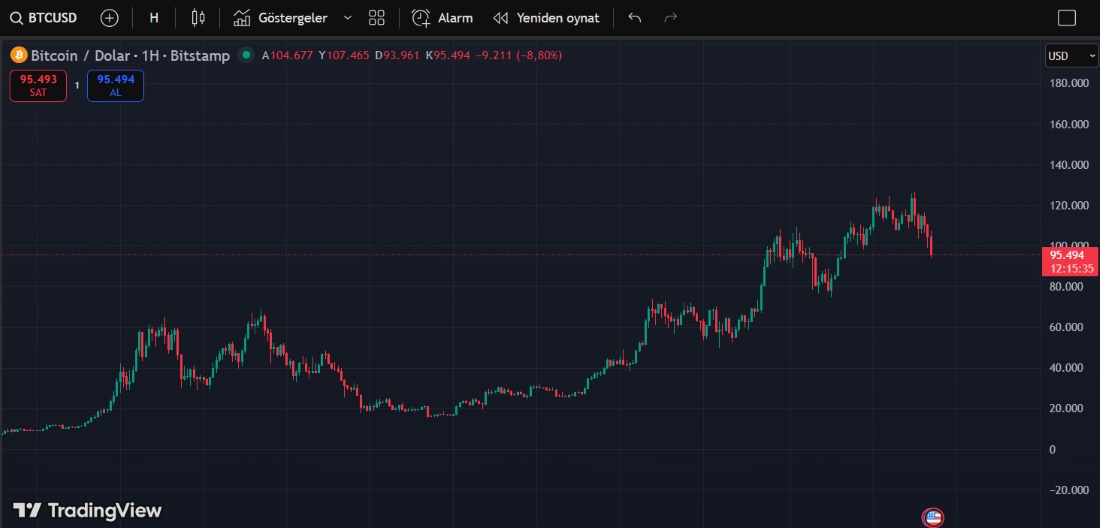1100x528 pixels.
Task: Click the open value A104.677
Action: point(287,55)
